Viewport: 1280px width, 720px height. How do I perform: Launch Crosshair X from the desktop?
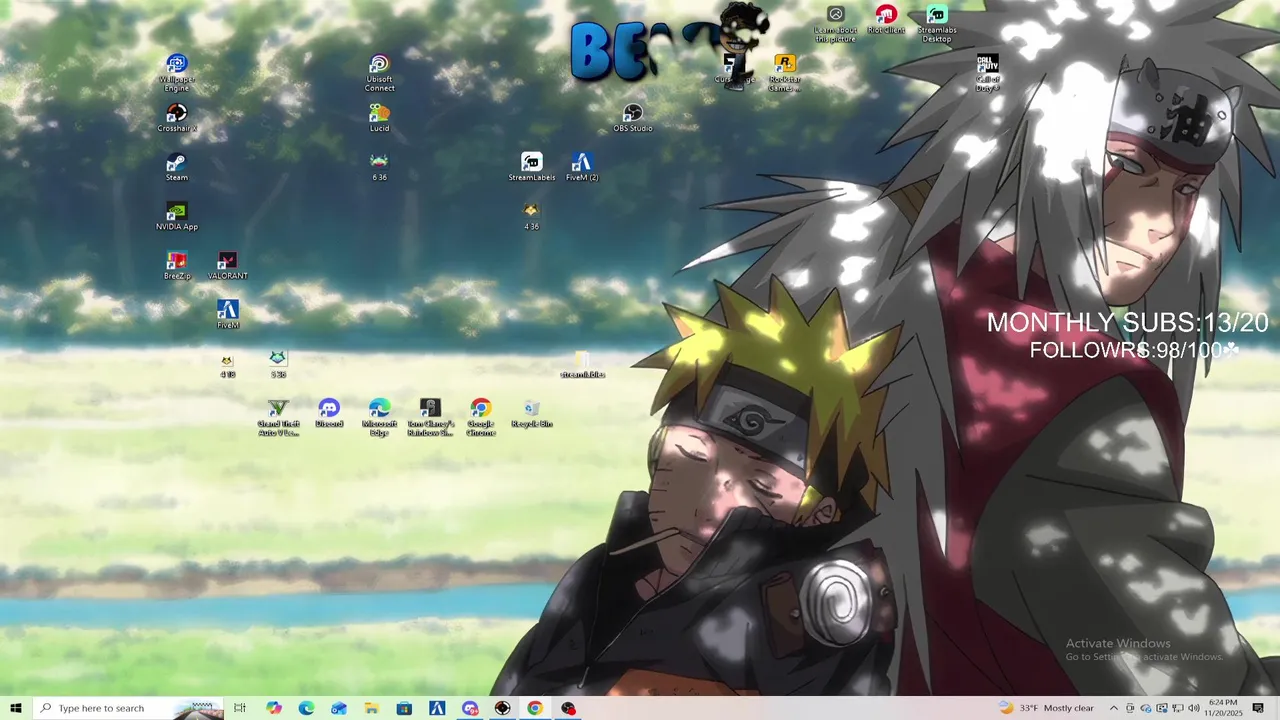click(177, 118)
